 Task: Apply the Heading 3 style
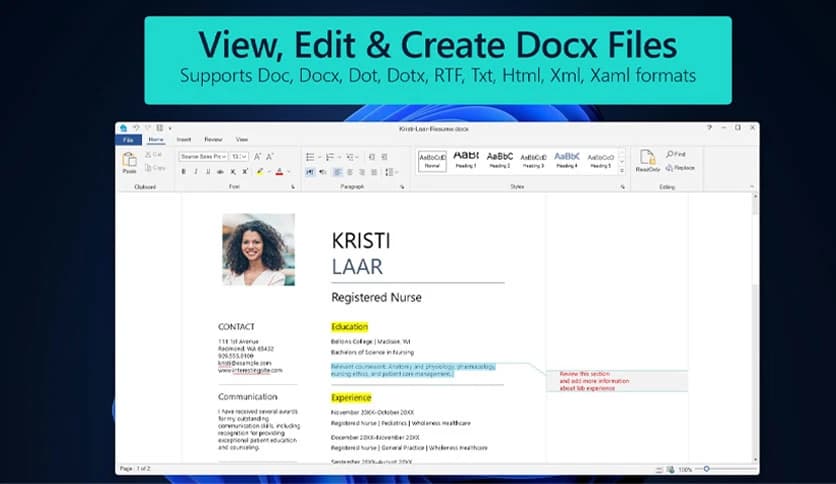[x=533, y=160]
